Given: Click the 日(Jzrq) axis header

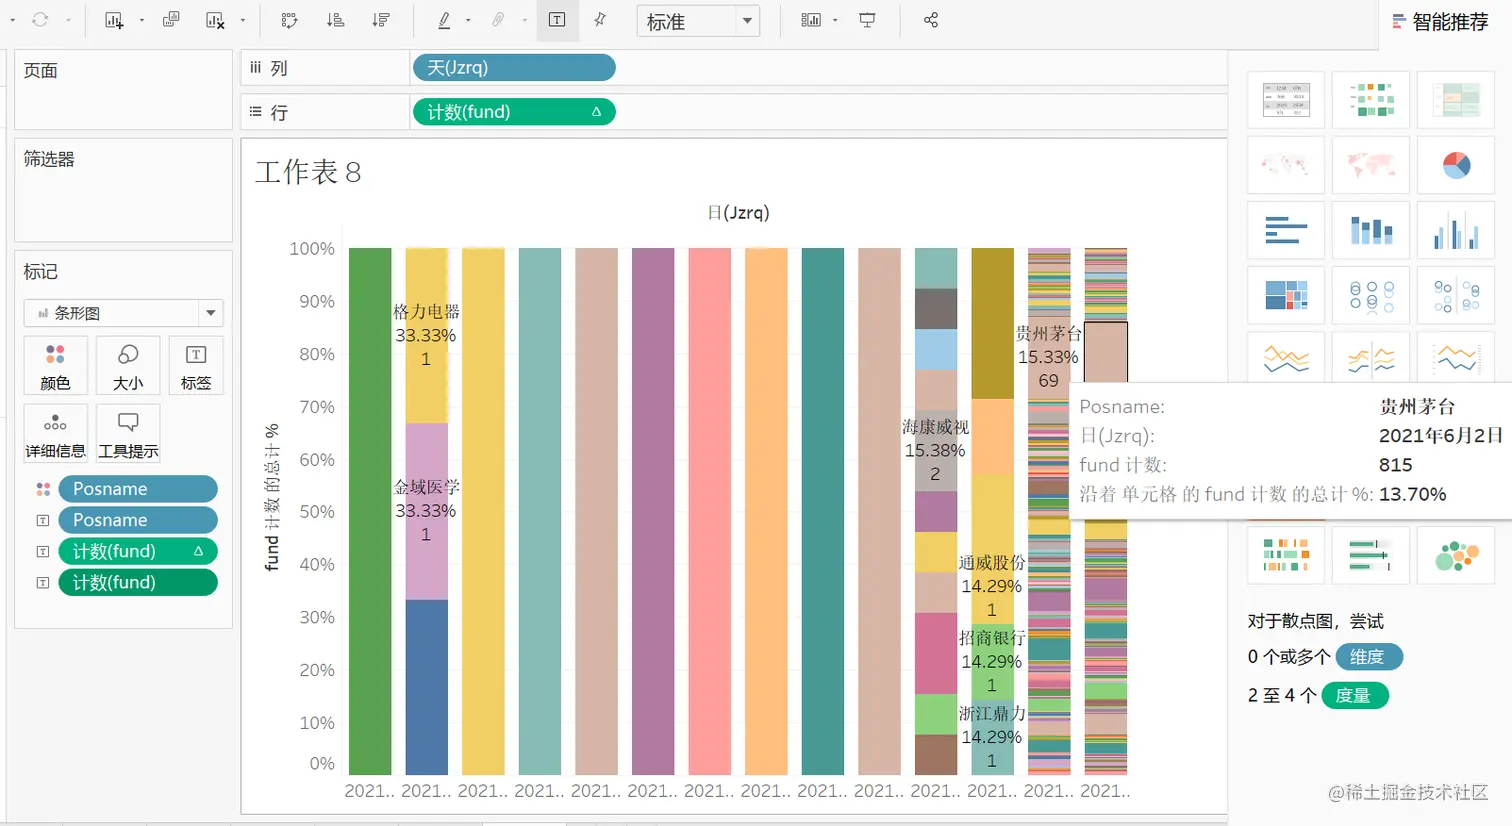Looking at the screenshot, I should tap(738, 213).
